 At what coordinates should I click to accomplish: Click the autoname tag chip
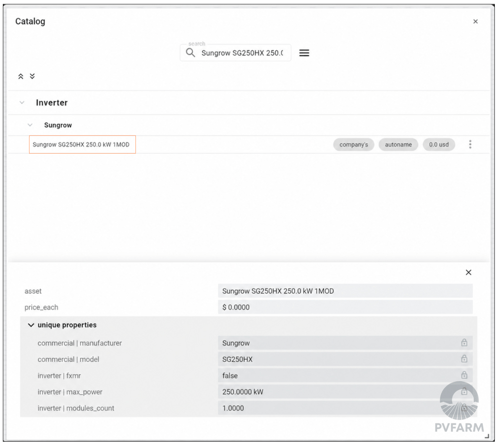pos(398,145)
